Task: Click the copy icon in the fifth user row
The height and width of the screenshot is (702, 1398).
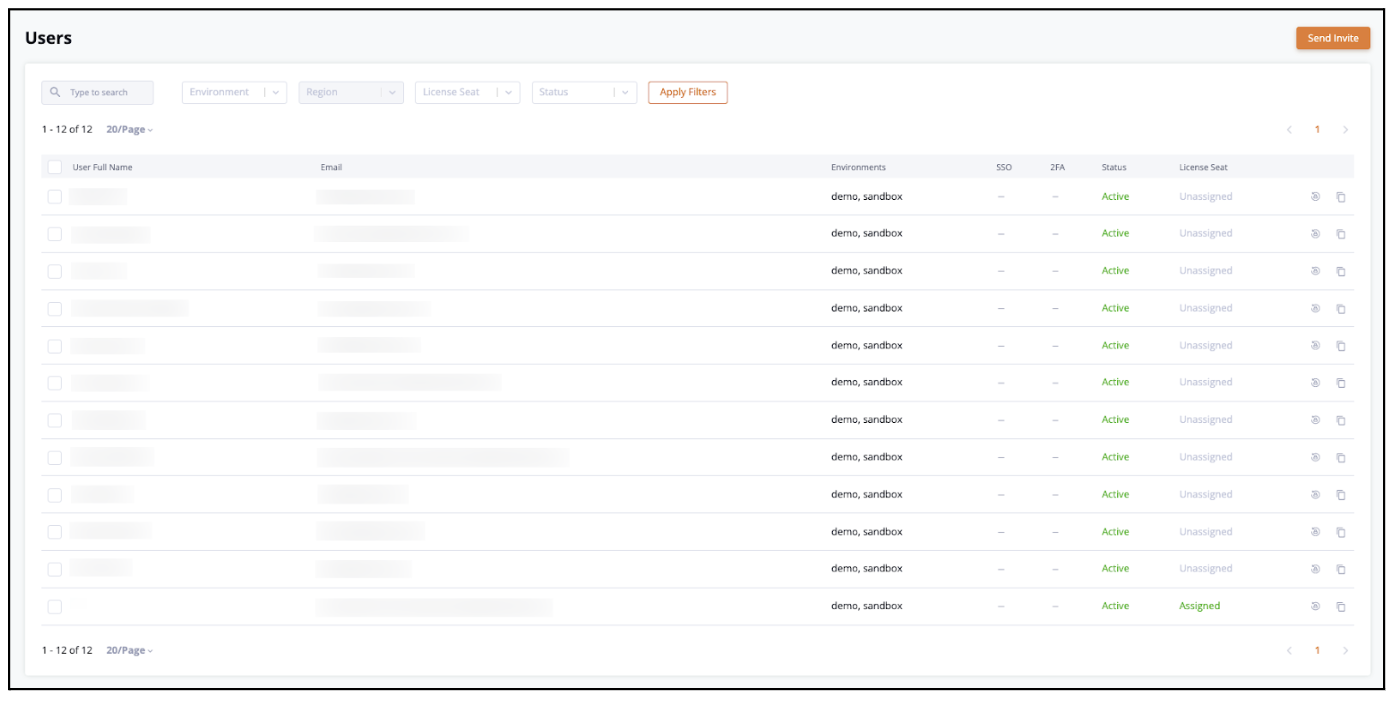Action: [1341, 345]
